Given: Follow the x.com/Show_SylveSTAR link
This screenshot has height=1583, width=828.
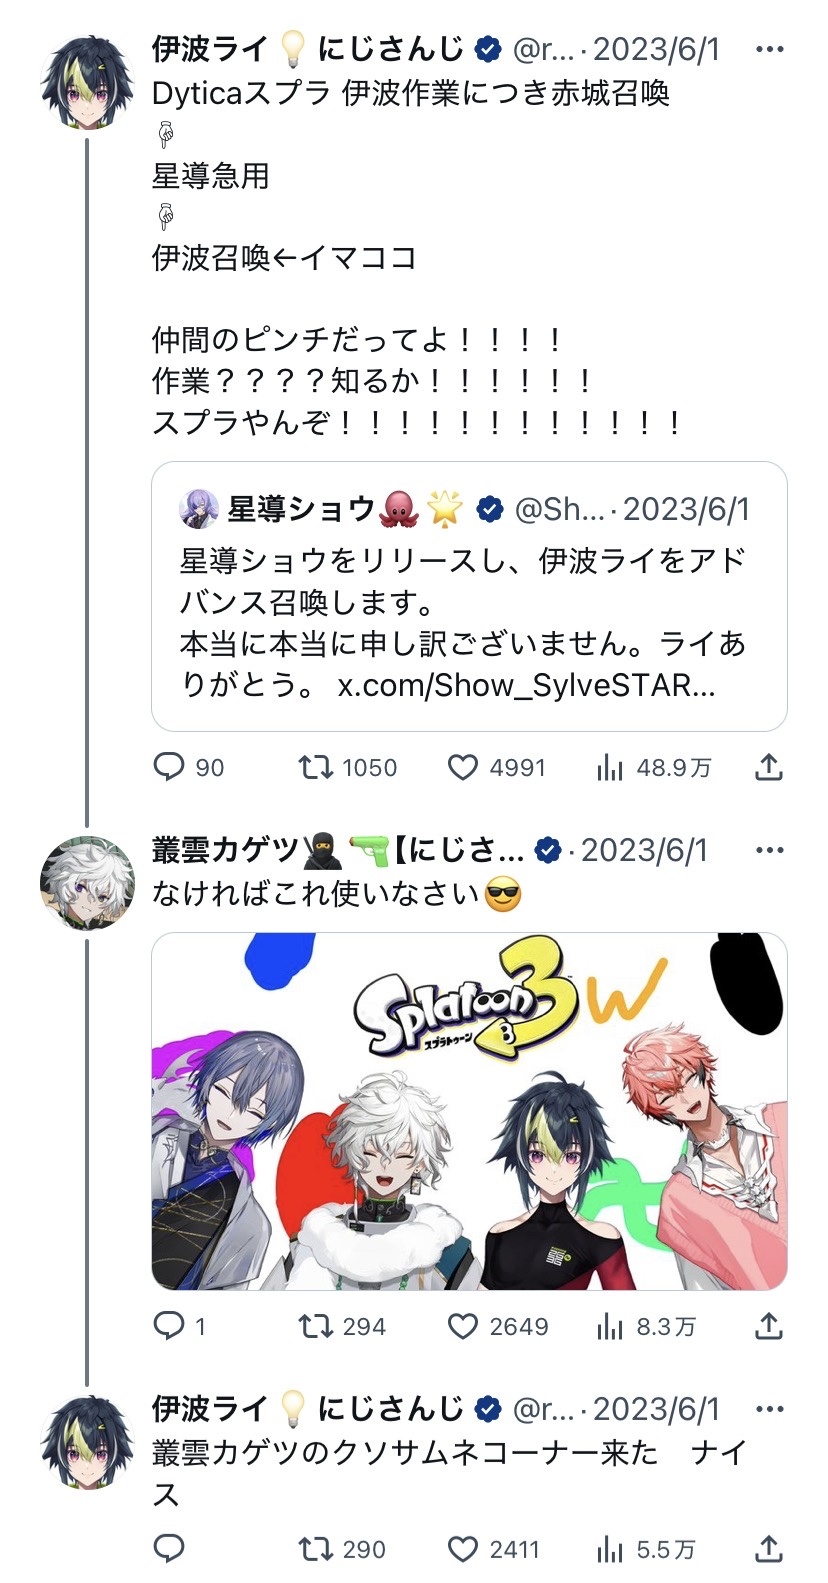Looking at the screenshot, I should tap(526, 686).
